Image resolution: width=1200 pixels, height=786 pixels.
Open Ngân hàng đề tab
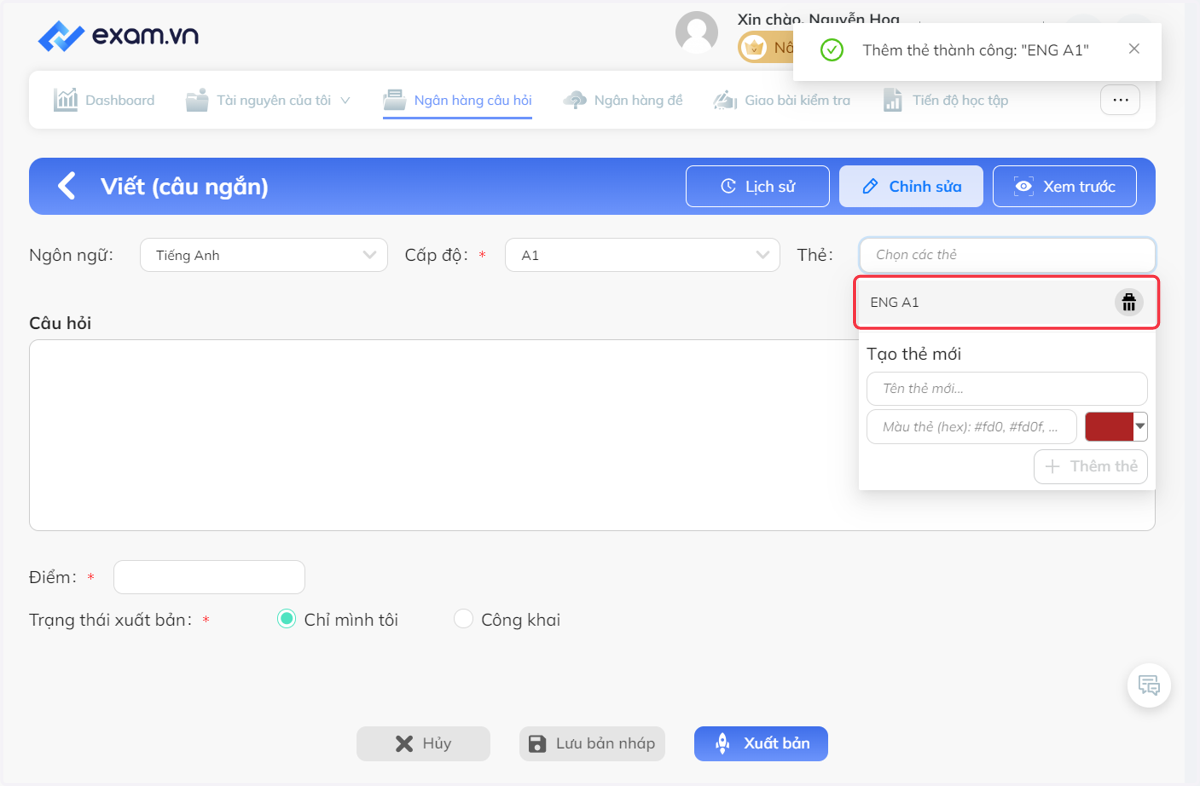623,100
